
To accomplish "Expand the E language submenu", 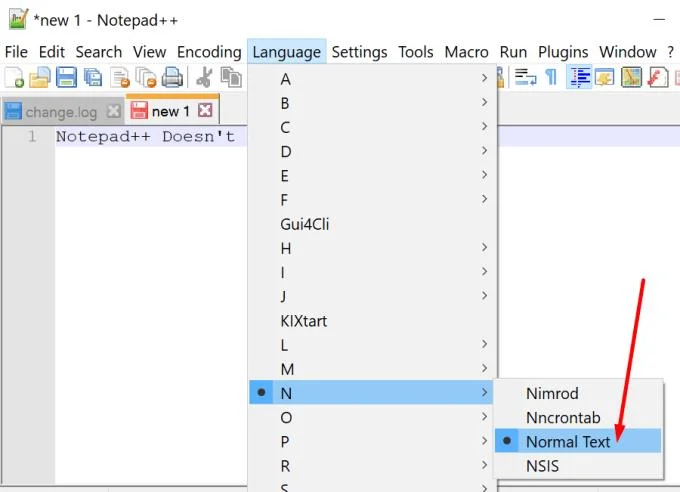I will 372,176.
